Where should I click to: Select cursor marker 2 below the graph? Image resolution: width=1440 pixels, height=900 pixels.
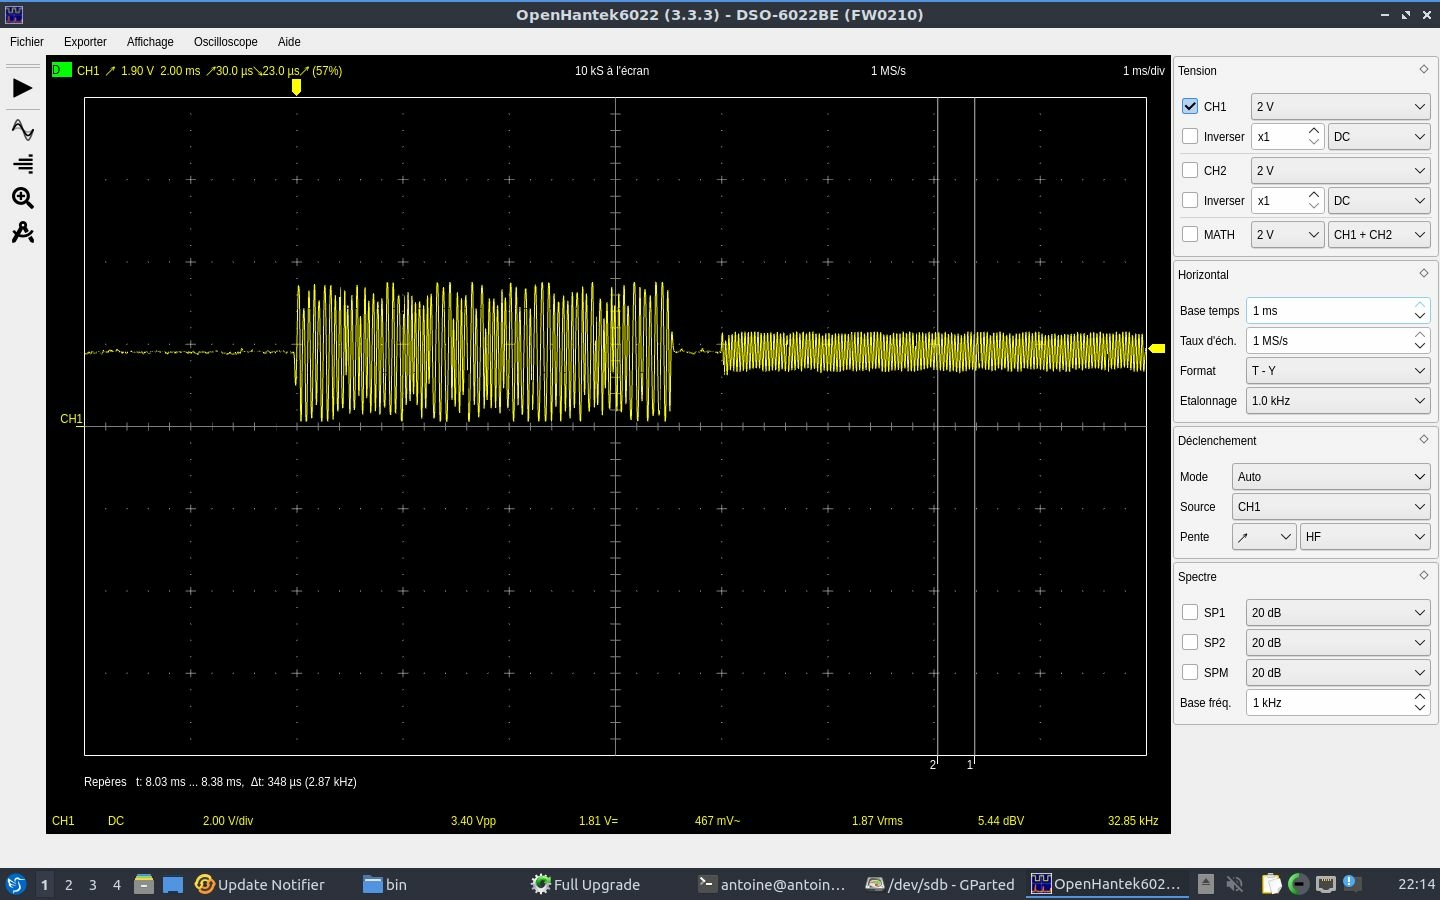pyautogui.click(x=933, y=765)
